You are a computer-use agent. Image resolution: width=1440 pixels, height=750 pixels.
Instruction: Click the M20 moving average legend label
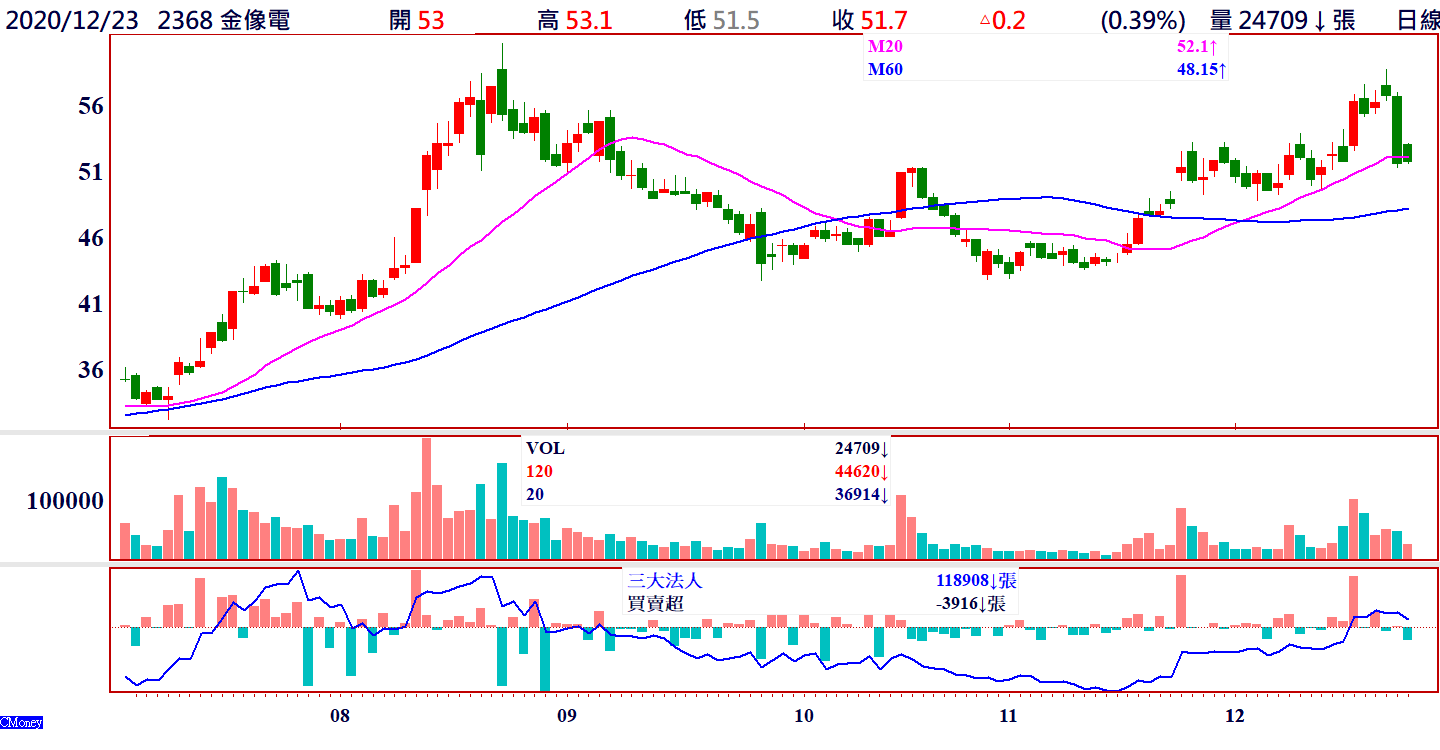884,47
